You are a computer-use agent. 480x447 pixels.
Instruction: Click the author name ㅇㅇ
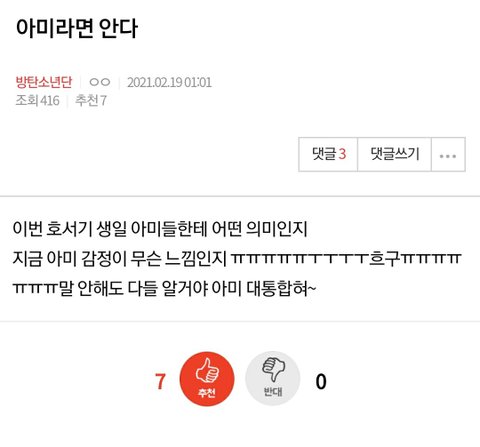(x=99, y=82)
